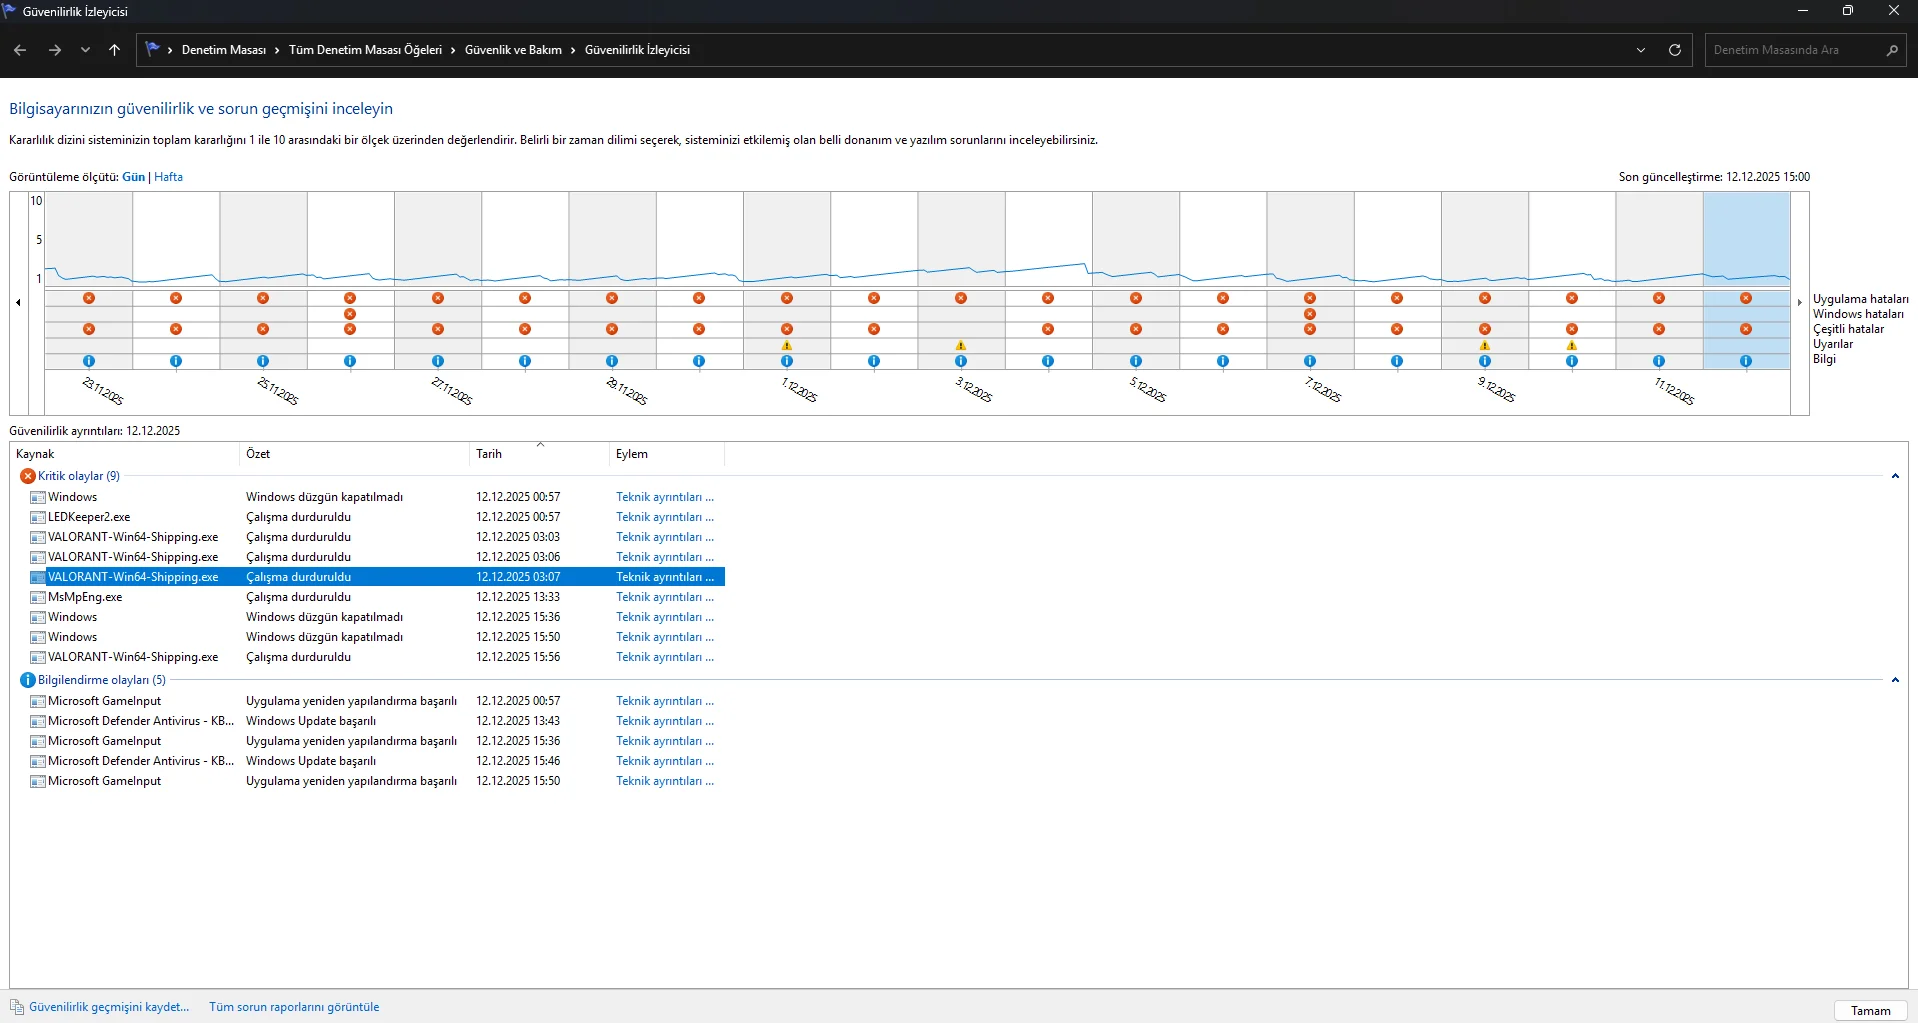Click the information icon for 12.12.2025 column

[1746, 361]
